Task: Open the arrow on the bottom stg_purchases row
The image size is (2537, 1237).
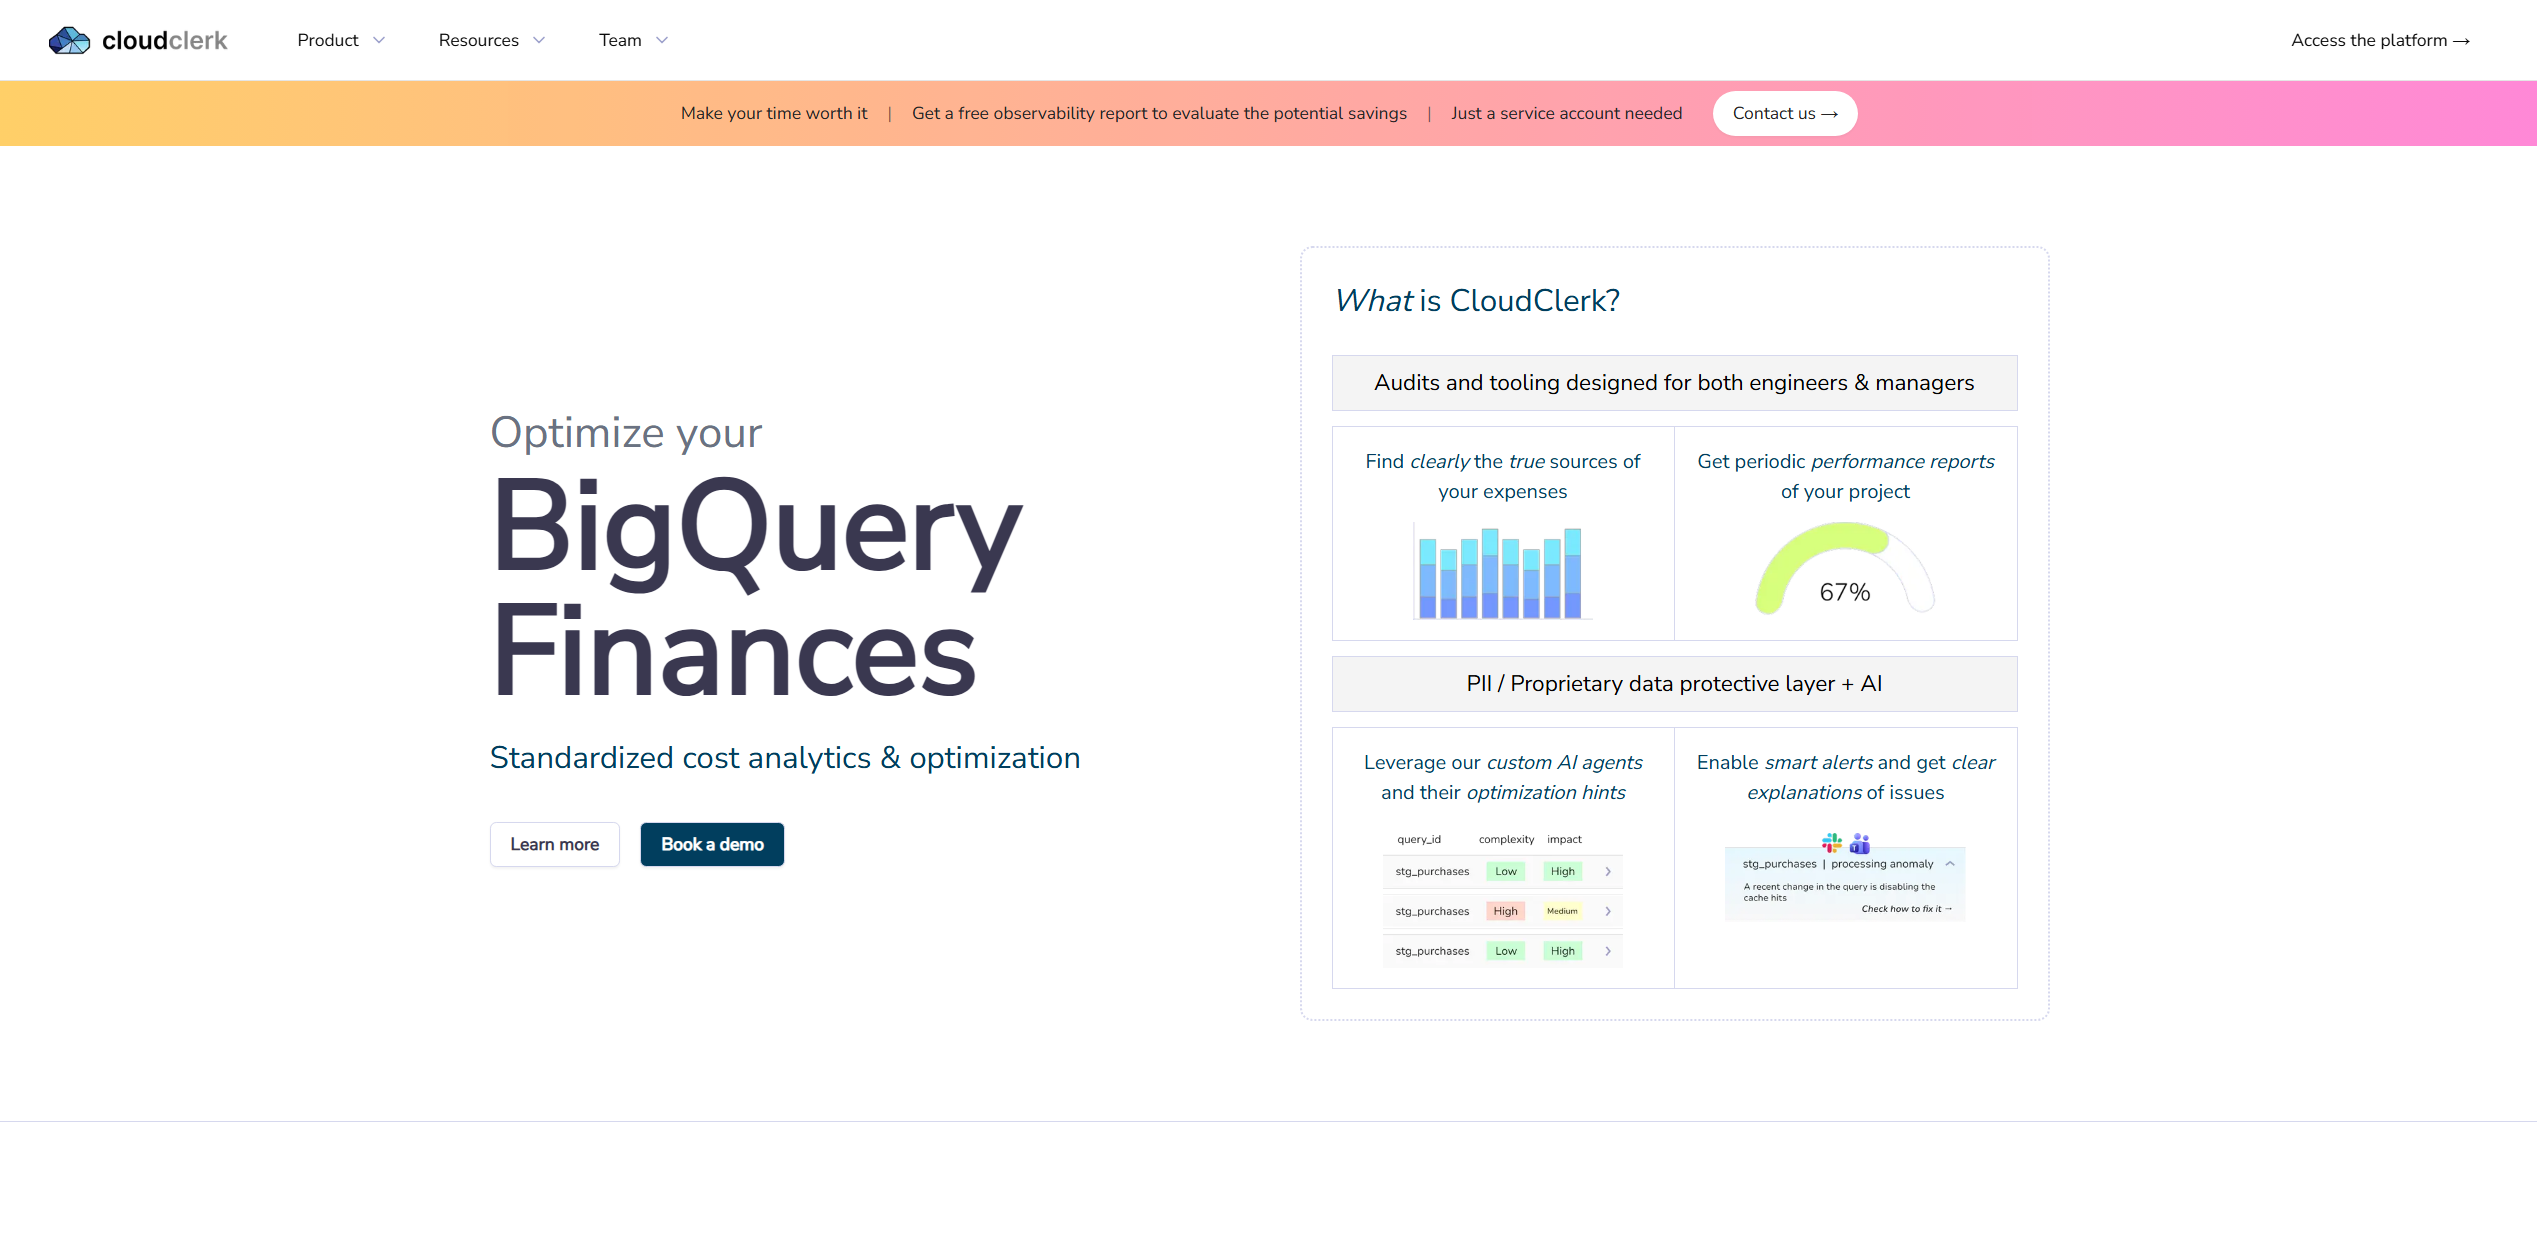Action: click(x=1608, y=951)
